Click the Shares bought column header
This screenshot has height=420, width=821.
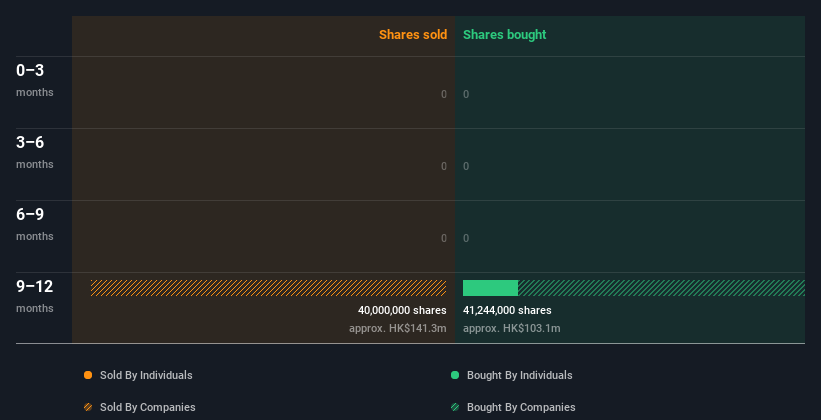pyautogui.click(x=505, y=35)
